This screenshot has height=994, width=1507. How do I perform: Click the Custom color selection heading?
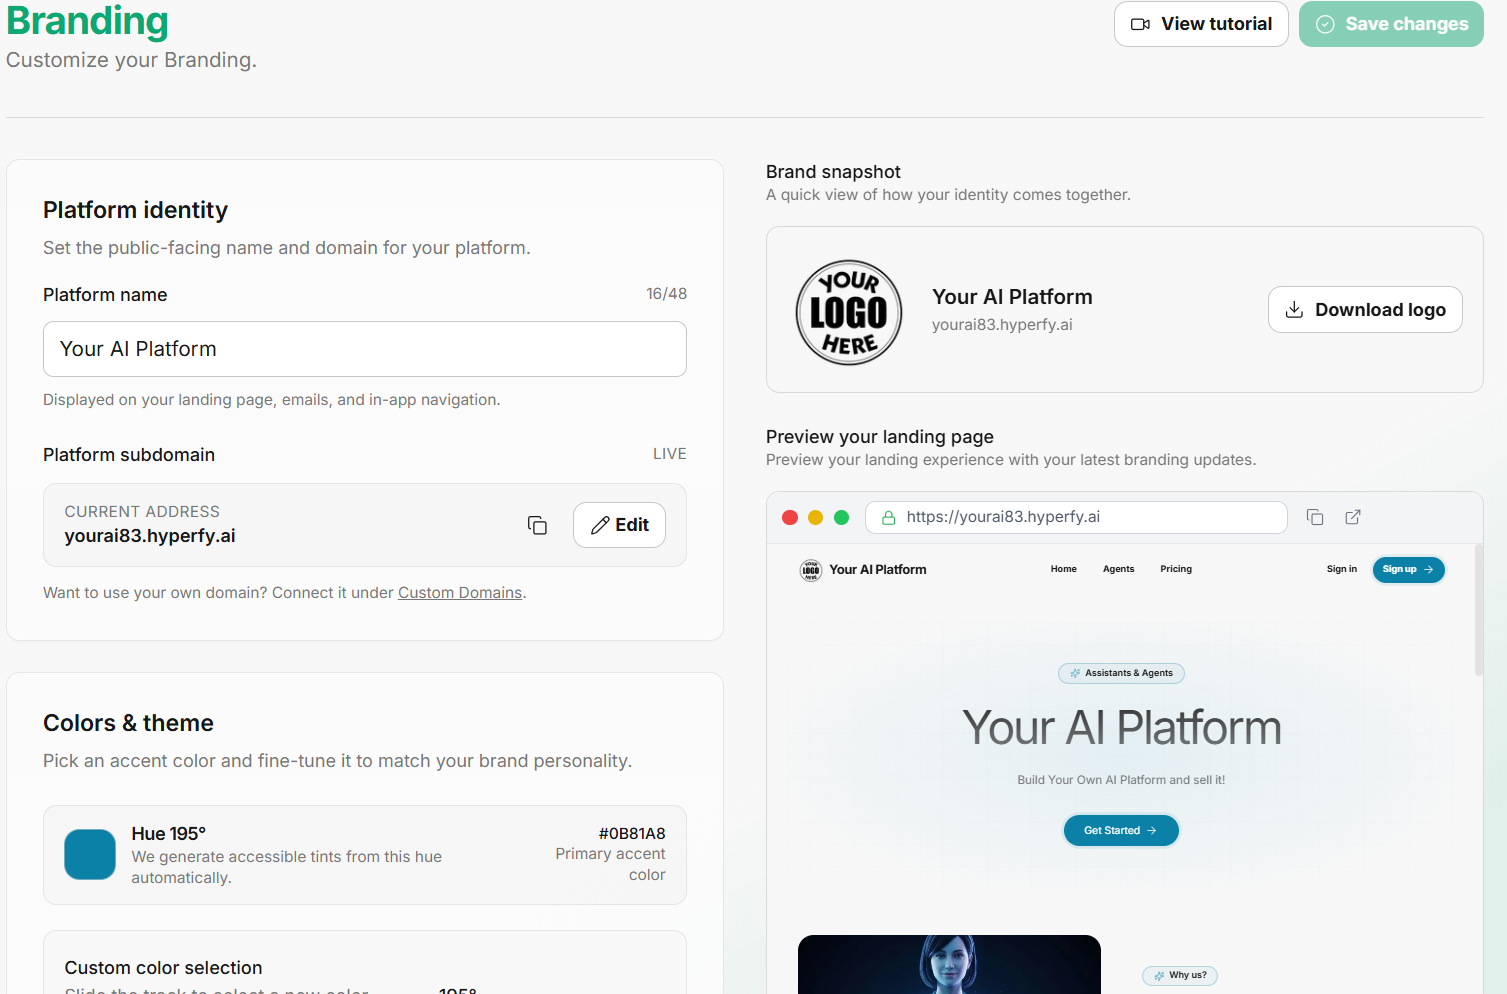click(x=164, y=968)
